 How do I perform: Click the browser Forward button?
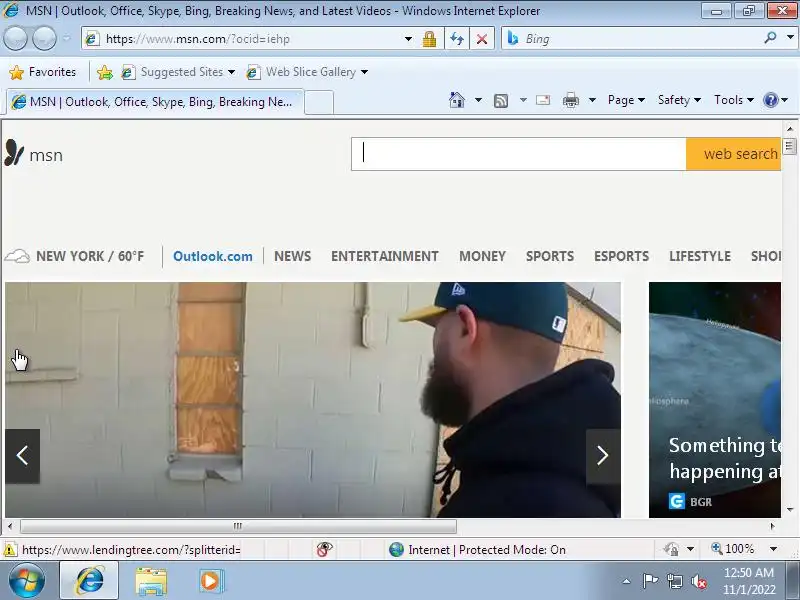tap(44, 39)
